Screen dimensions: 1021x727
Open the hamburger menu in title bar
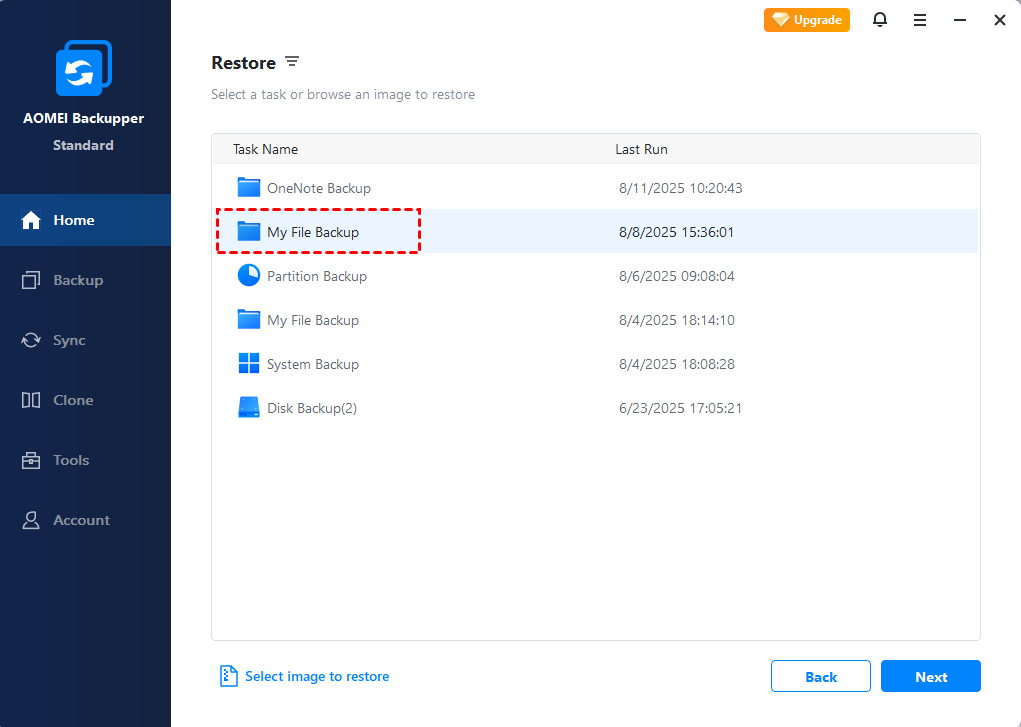point(920,20)
